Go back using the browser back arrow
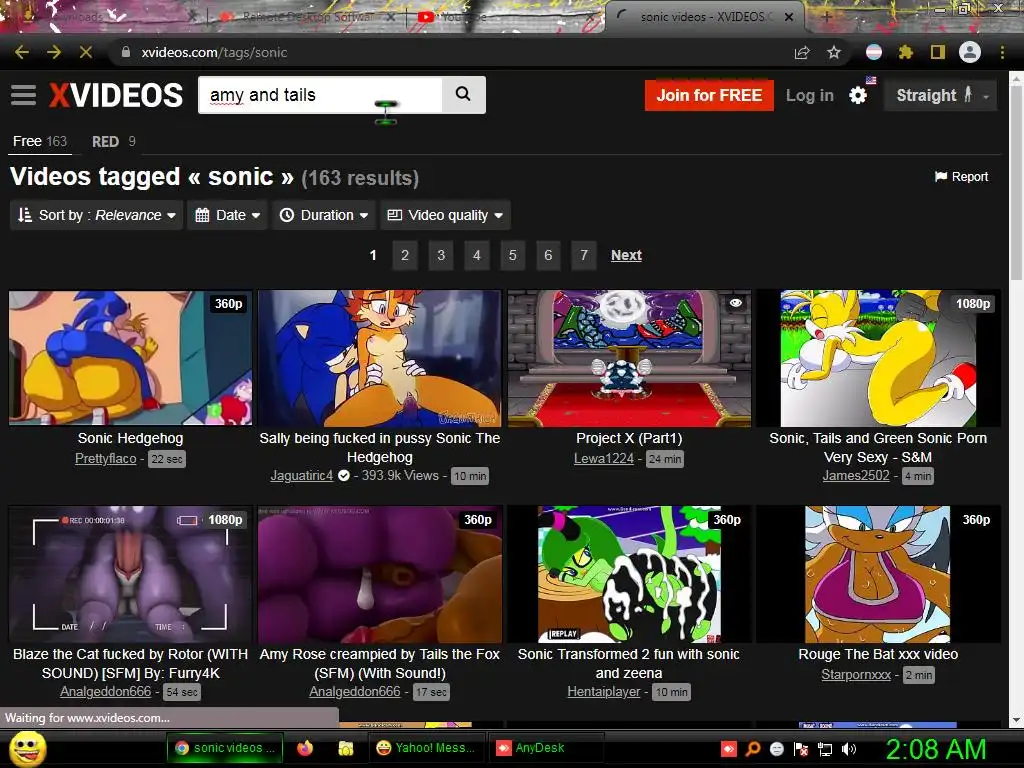This screenshot has height=768, width=1024. pyautogui.click(x=22, y=52)
